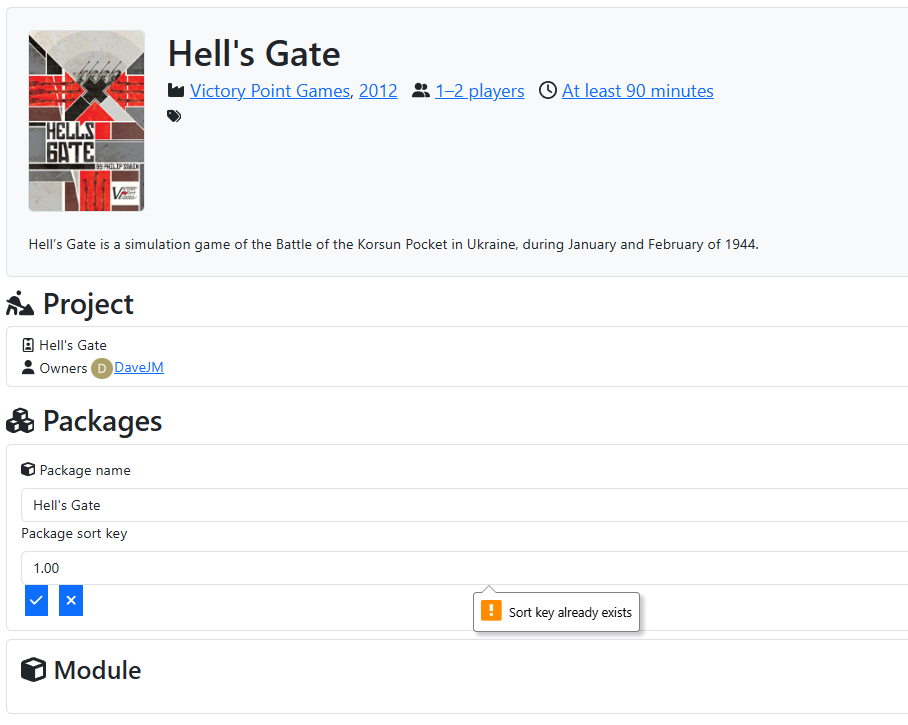Cancel package edit with X button
This screenshot has height=725, width=908.
click(71, 600)
